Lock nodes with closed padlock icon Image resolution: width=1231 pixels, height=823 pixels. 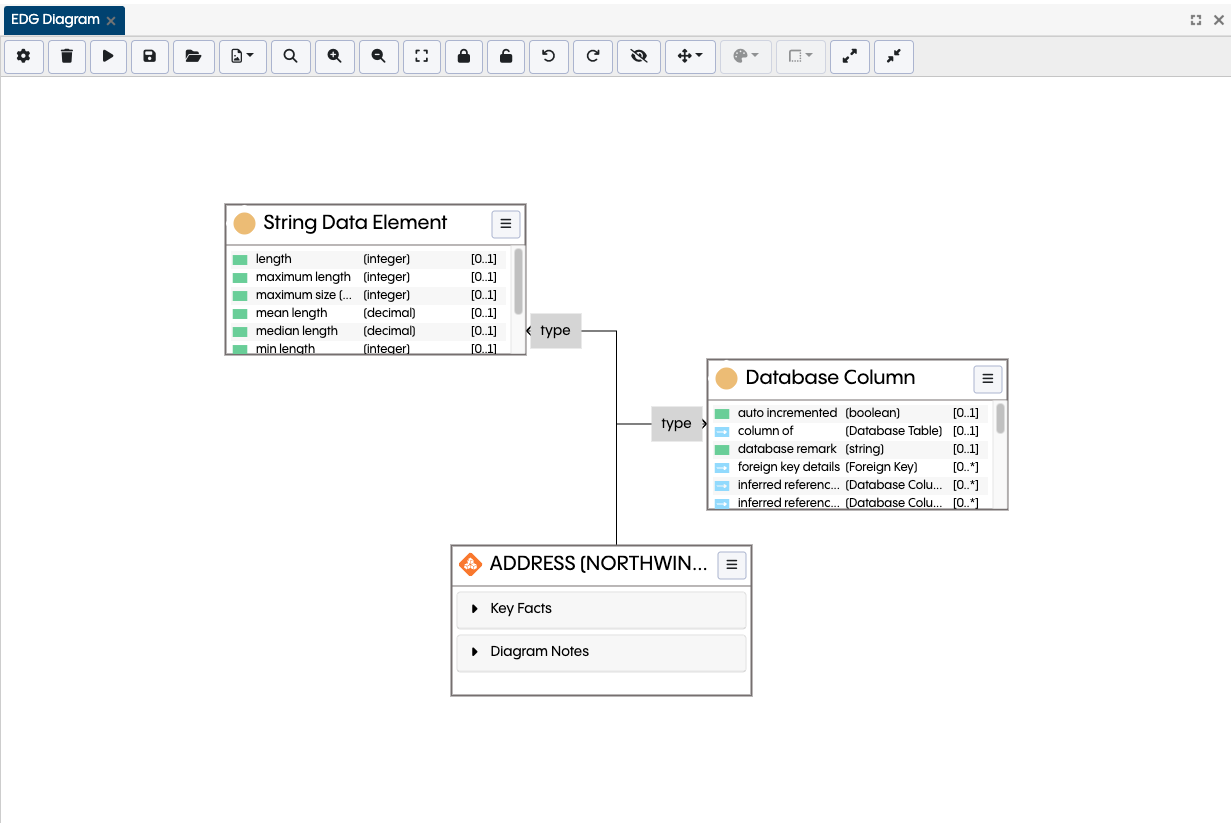[x=464, y=57]
